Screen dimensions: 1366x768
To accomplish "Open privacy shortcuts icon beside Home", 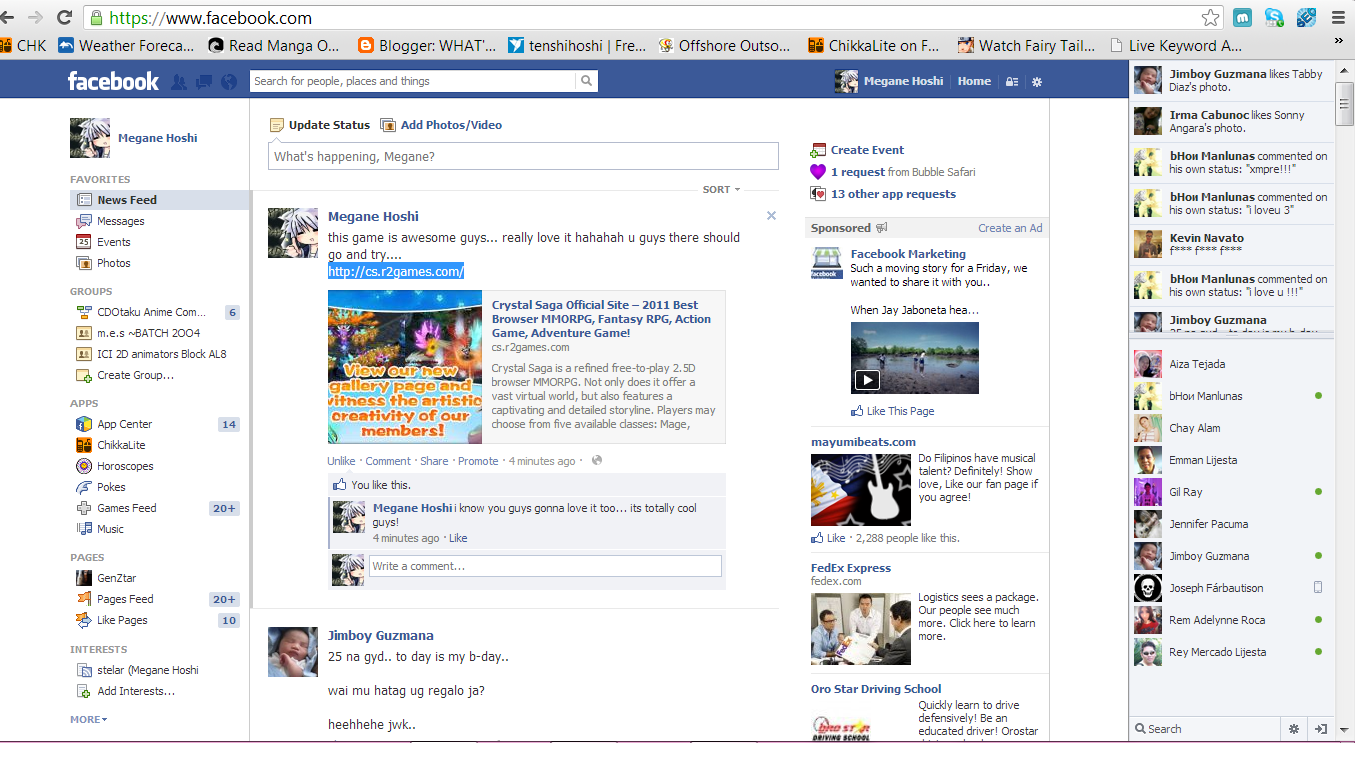I will pyautogui.click(x=1012, y=82).
